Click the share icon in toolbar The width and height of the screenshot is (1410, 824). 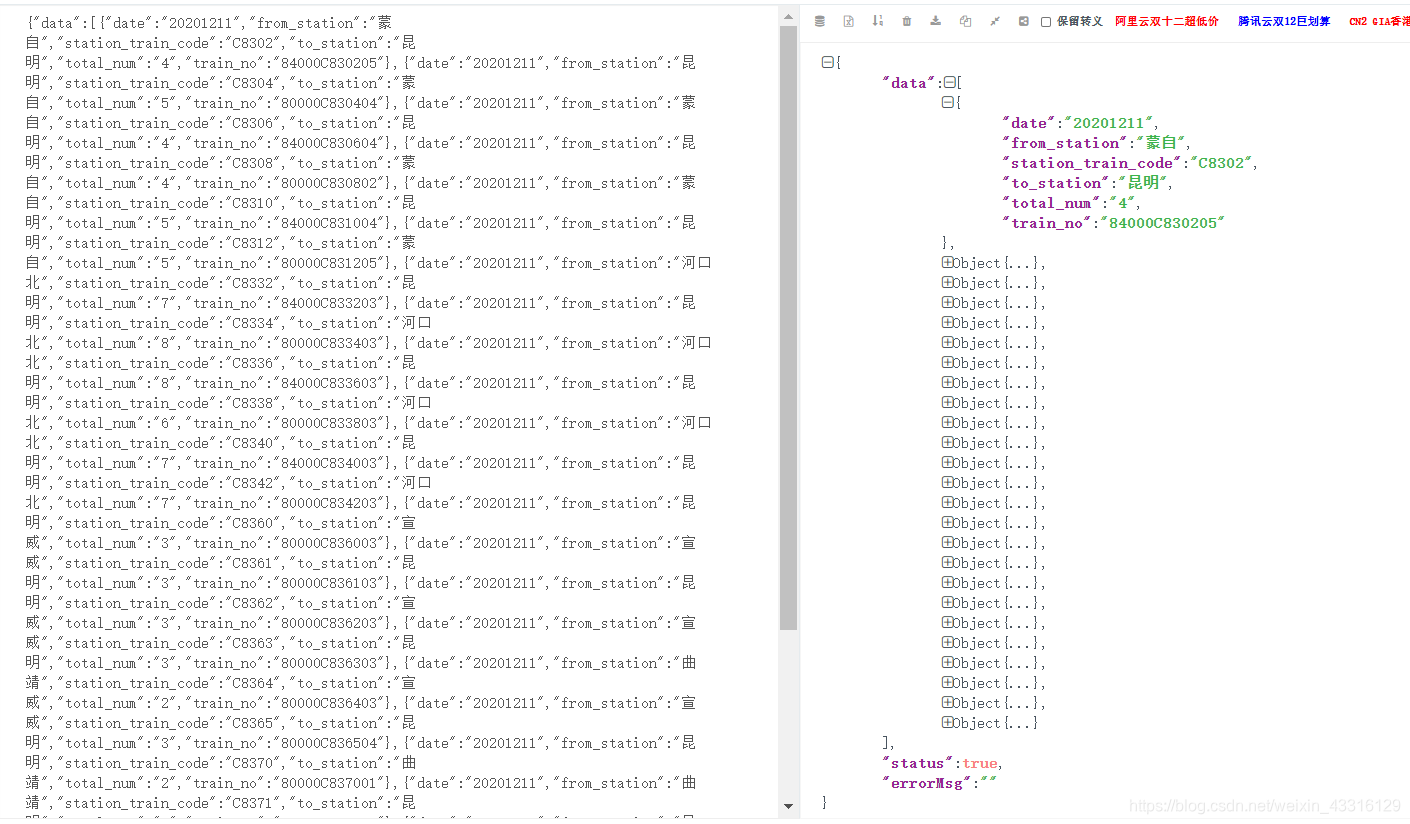point(1024,21)
